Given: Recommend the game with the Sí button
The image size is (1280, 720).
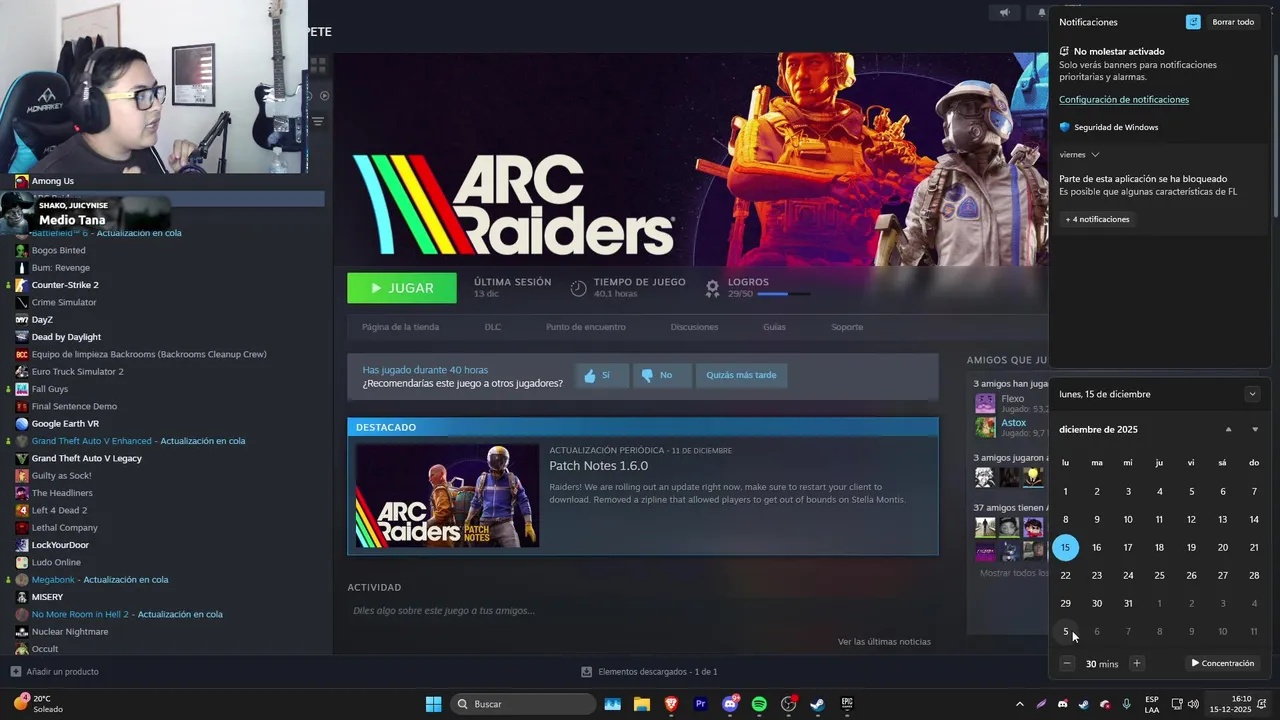Looking at the screenshot, I should tap(602, 375).
